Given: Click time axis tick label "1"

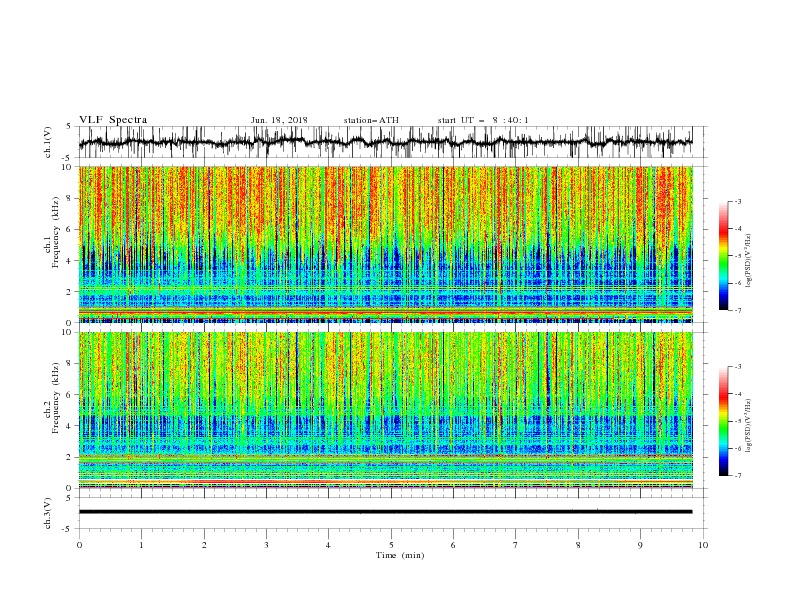Looking at the screenshot, I should click(141, 545).
